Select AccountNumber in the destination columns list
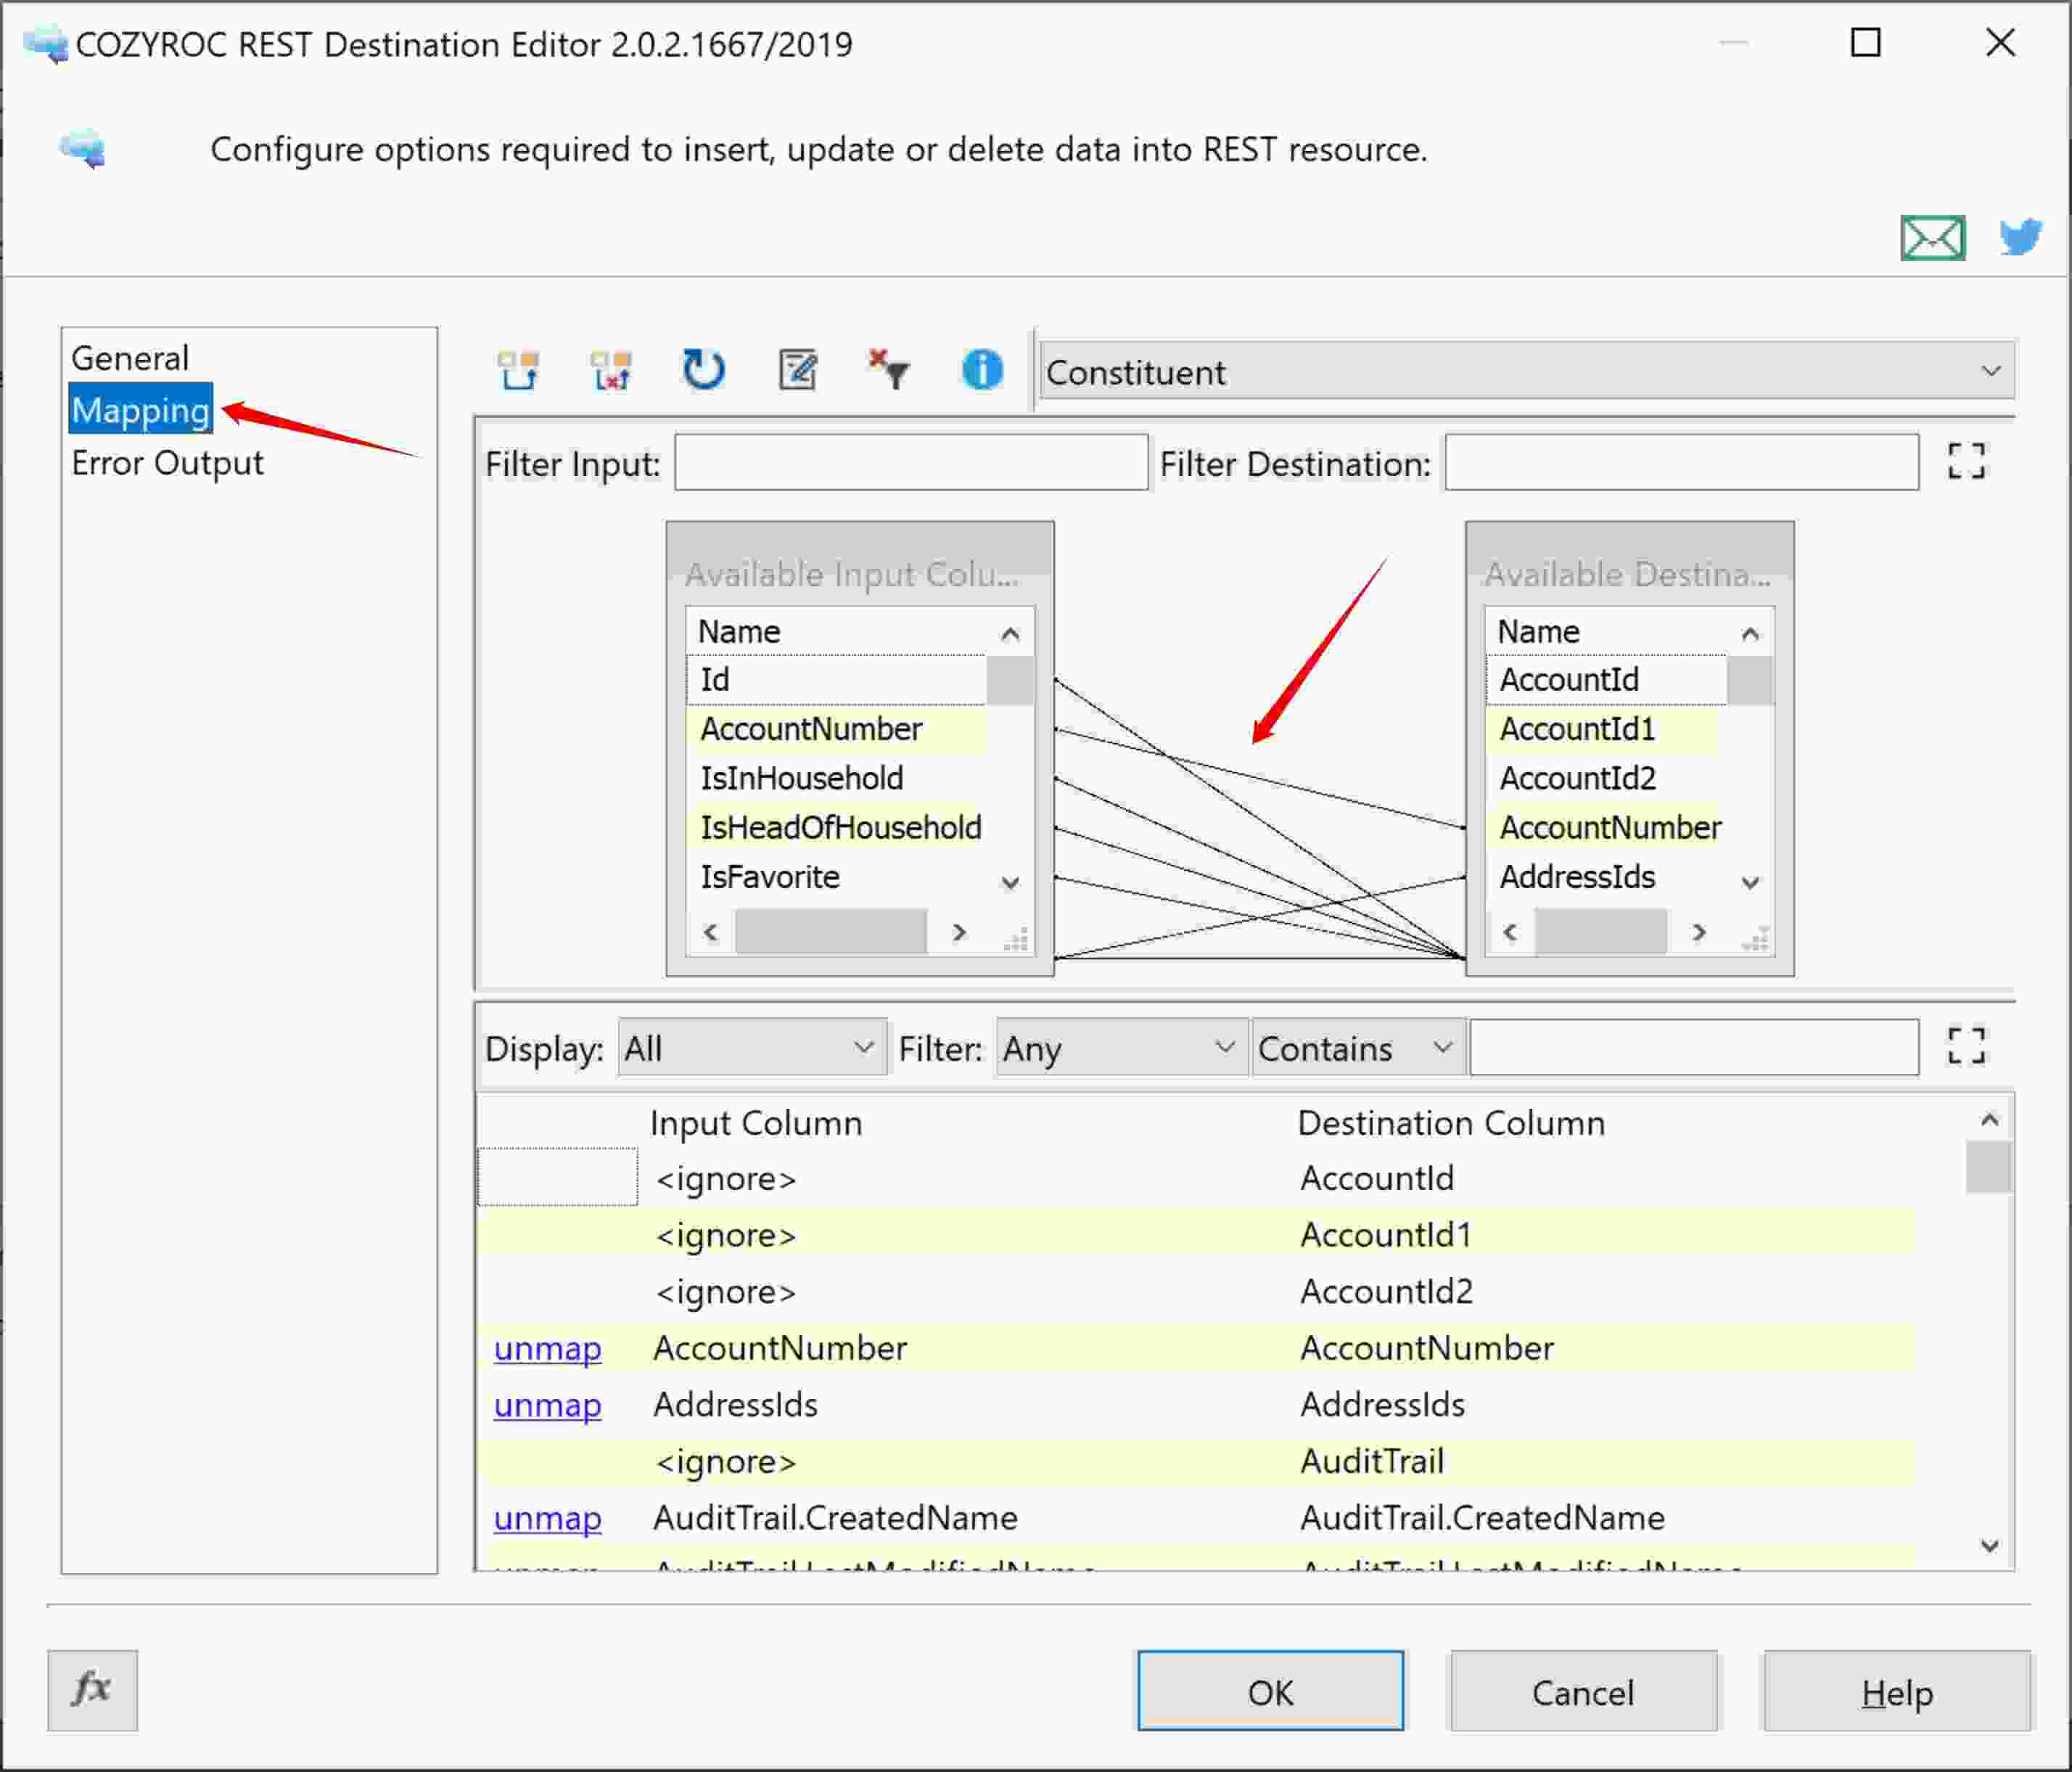This screenshot has height=1772, width=2072. pos(1606,827)
